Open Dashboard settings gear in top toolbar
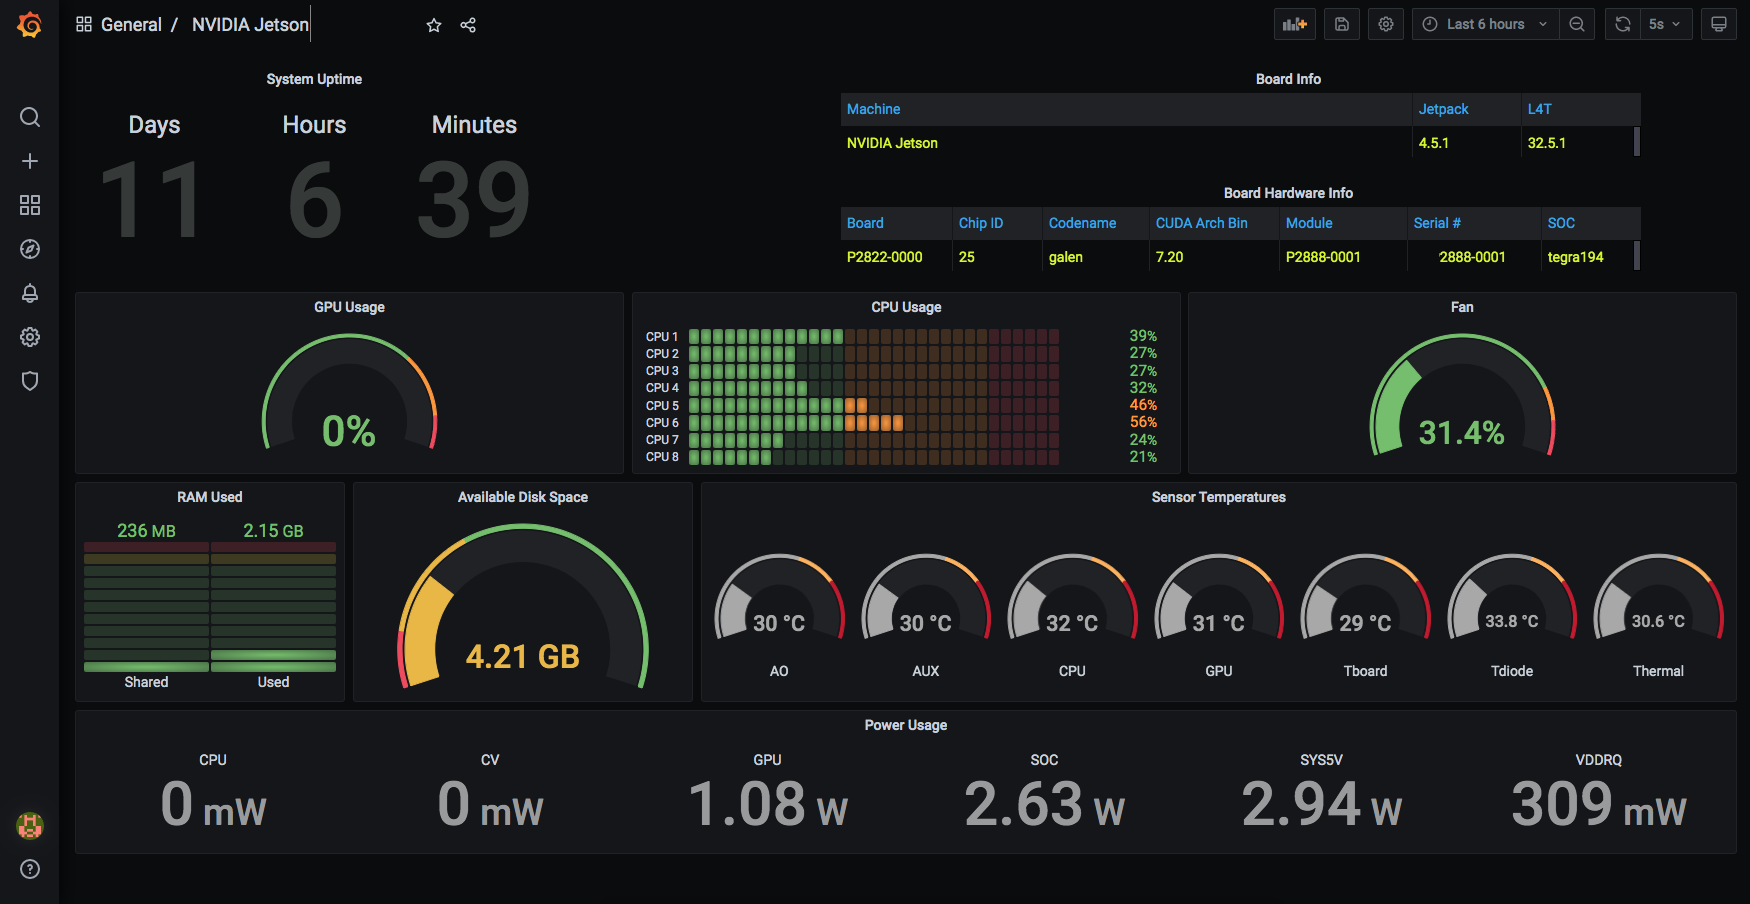The image size is (1750, 904). pyautogui.click(x=1386, y=24)
